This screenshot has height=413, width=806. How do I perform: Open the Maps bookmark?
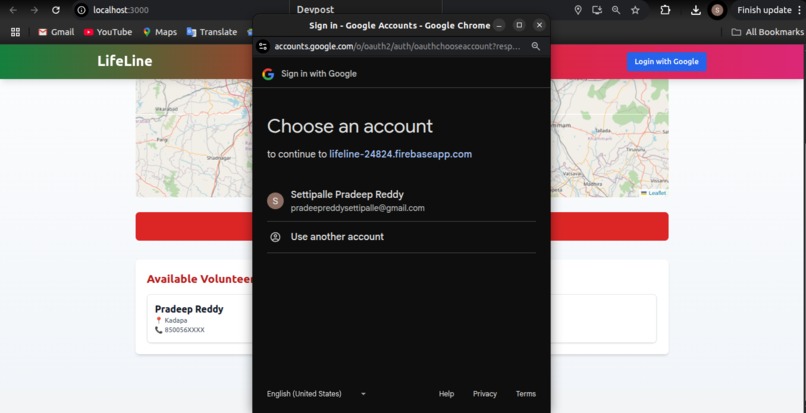click(160, 32)
